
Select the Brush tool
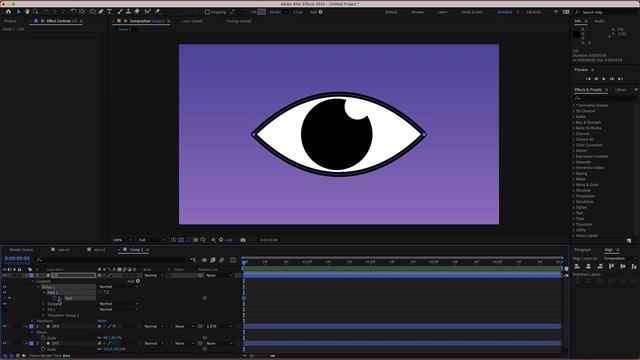pos(120,12)
